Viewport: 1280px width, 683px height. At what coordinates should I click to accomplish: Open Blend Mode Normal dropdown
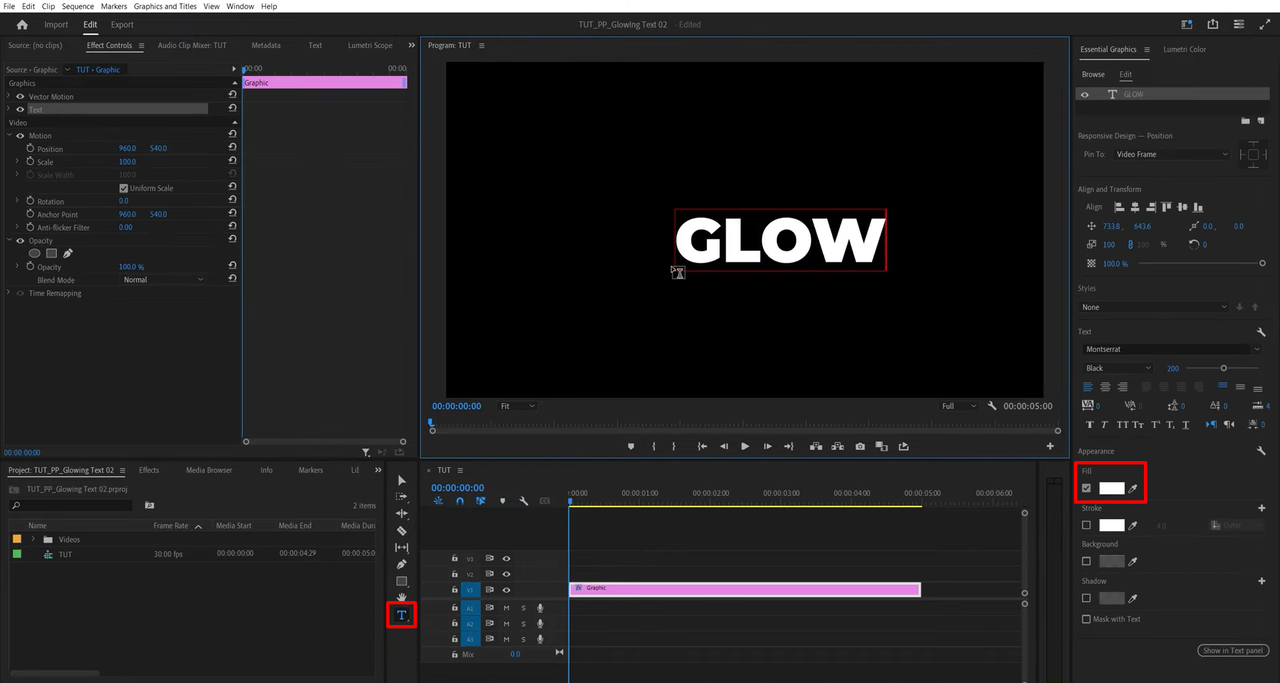(x=163, y=280)
